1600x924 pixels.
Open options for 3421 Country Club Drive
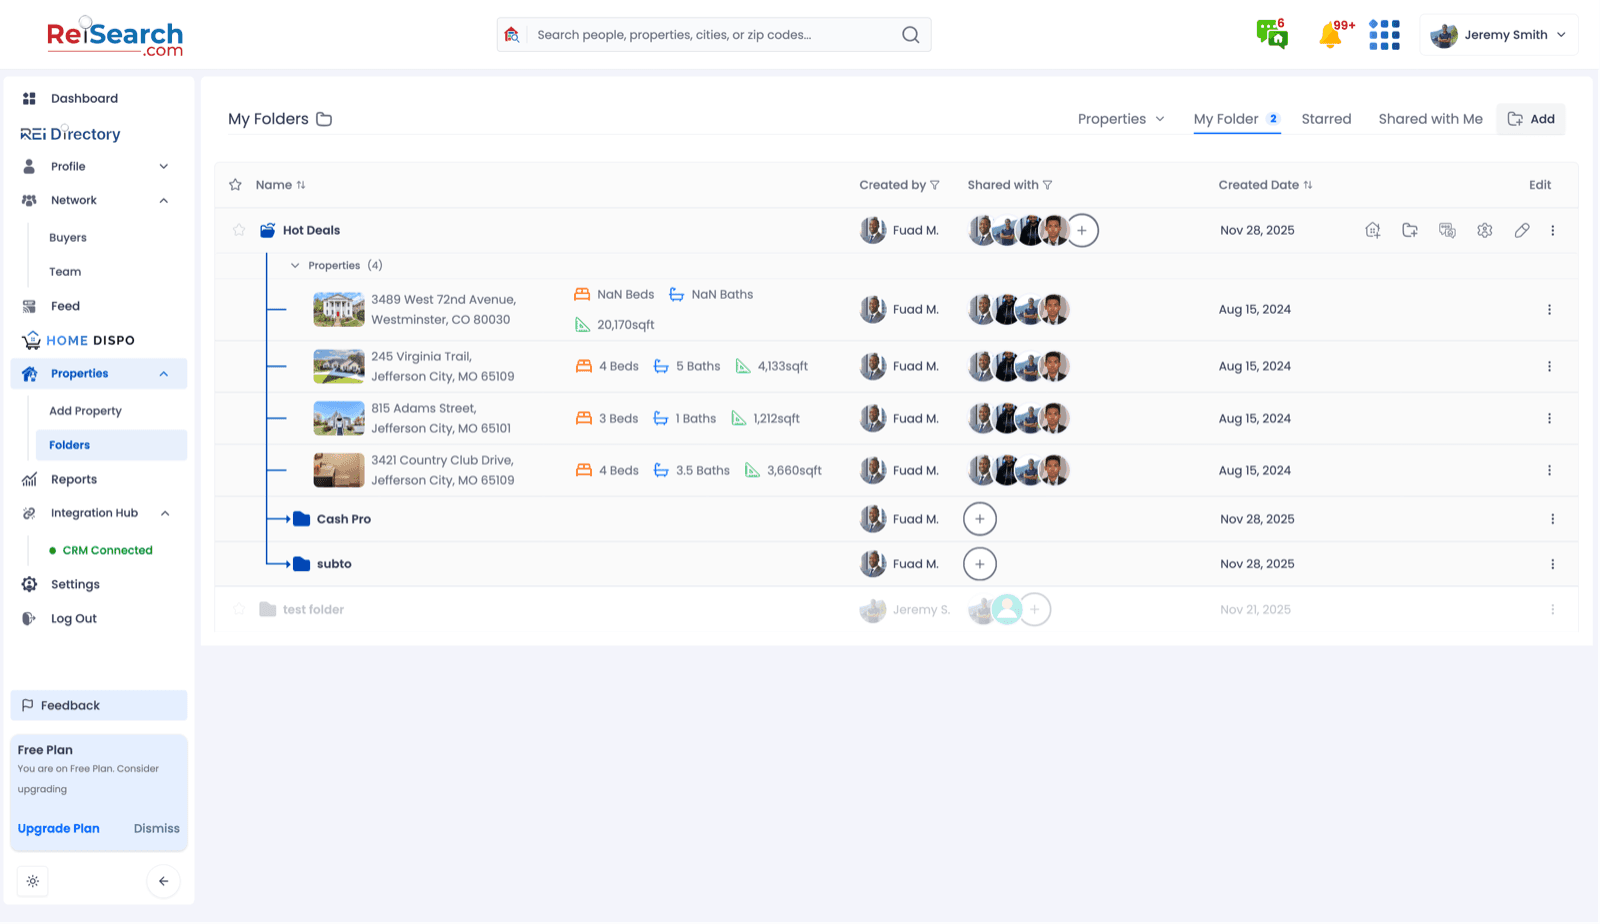pos(1550,471)
